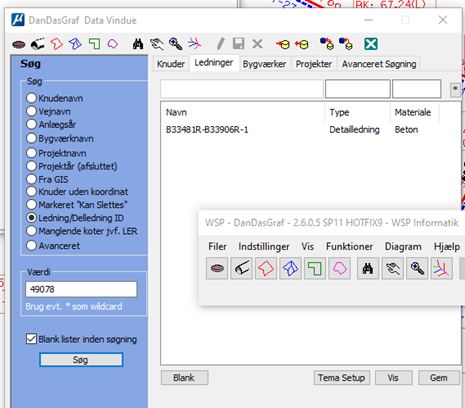Click the pipe icon in Data Vindue toolbar
Image resolution: width=465 pixels, height=408 pixels.
(x=38, y=44)
